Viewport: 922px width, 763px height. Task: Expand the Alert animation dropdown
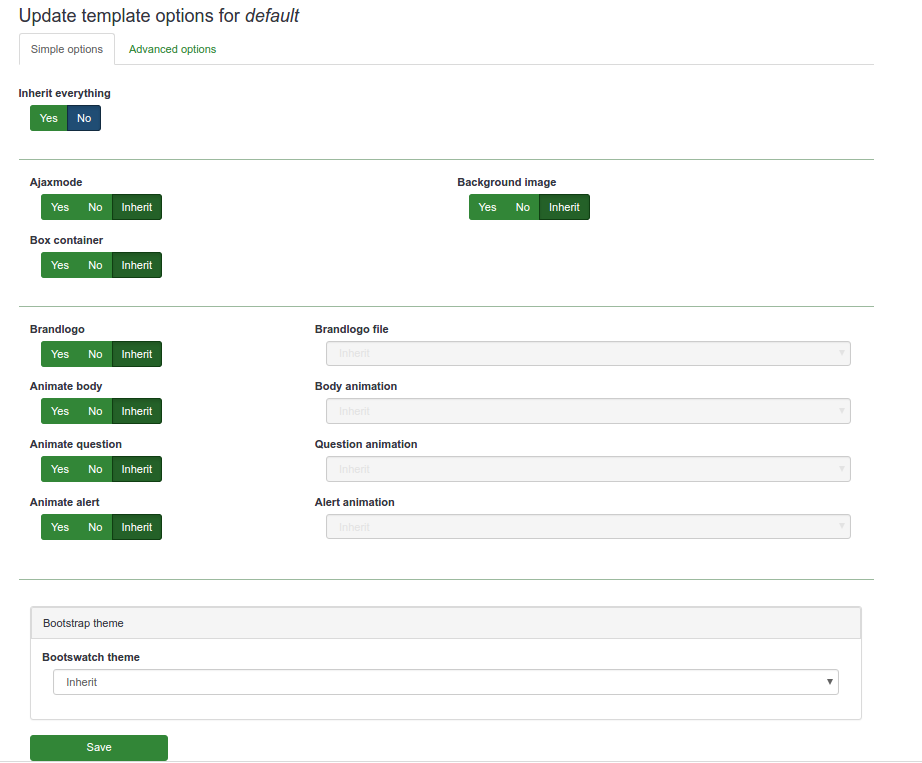[588, 527]
